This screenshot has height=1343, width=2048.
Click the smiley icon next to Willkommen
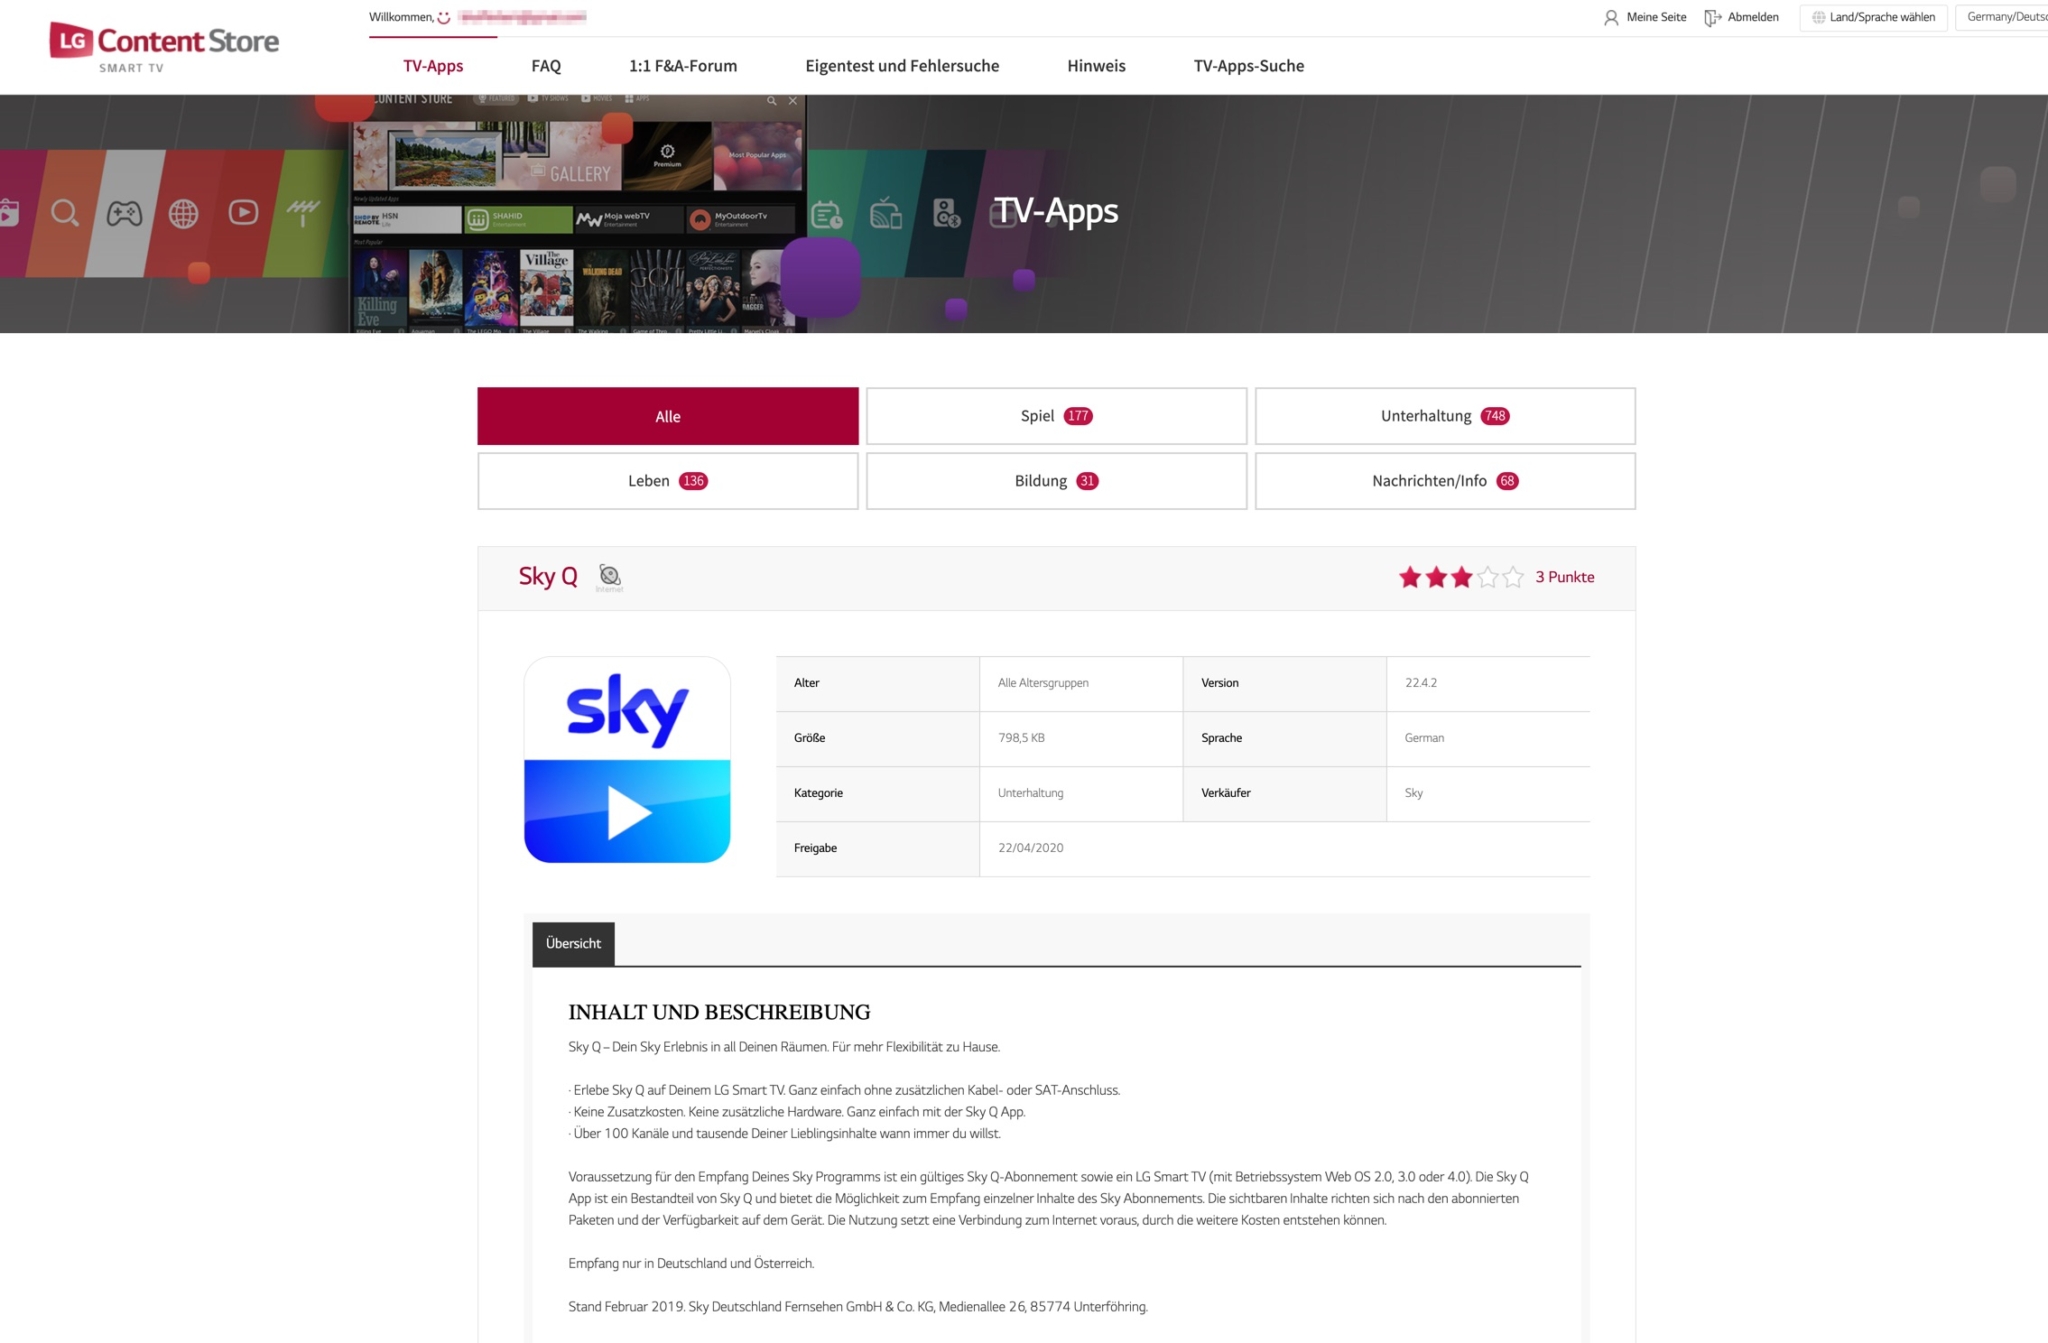(x=443, y=17)
